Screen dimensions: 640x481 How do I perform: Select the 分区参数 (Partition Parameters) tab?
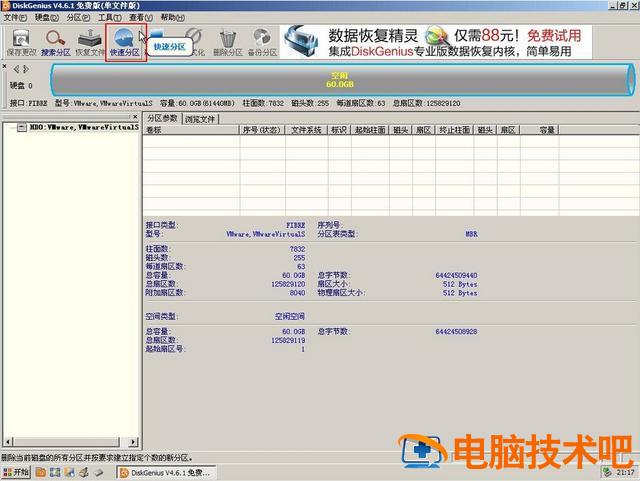coord(162,118)
